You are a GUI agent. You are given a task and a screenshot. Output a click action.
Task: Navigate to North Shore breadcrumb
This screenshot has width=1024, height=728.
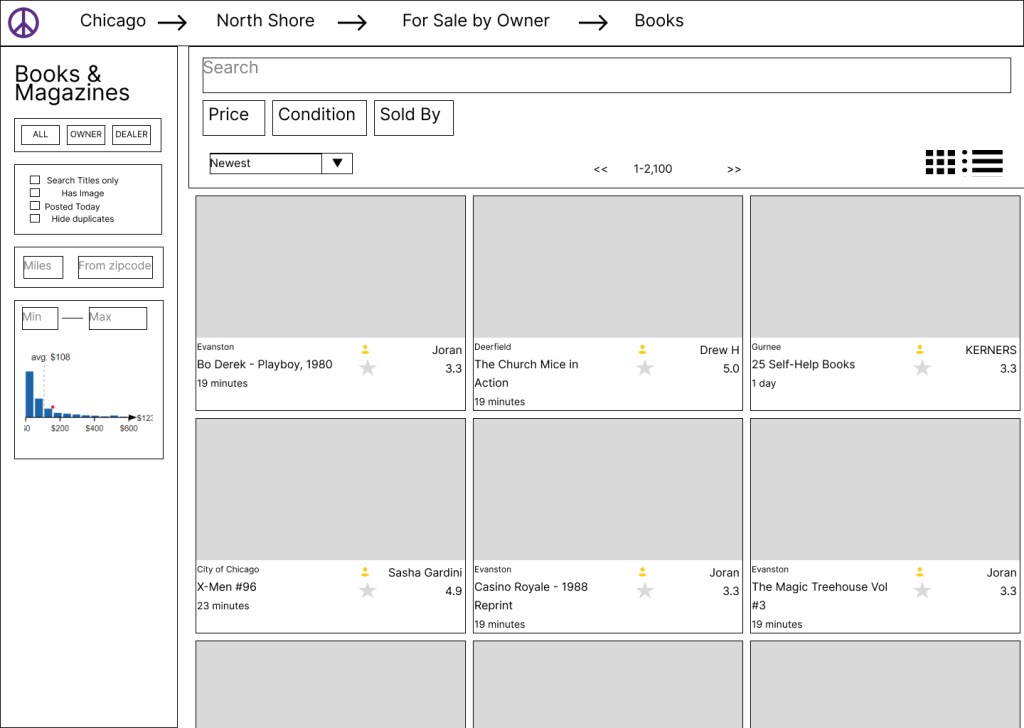pyautogui.click(x=265, y=21)
